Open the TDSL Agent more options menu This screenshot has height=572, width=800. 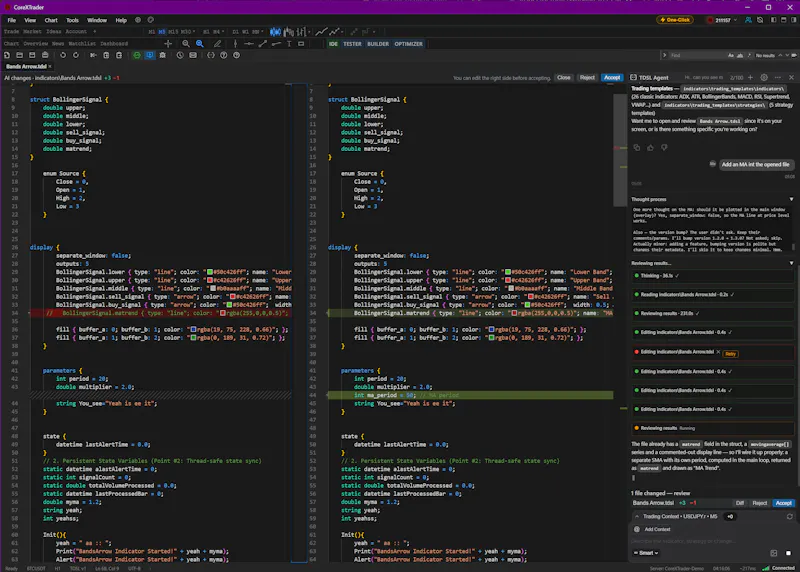(778, 78)
